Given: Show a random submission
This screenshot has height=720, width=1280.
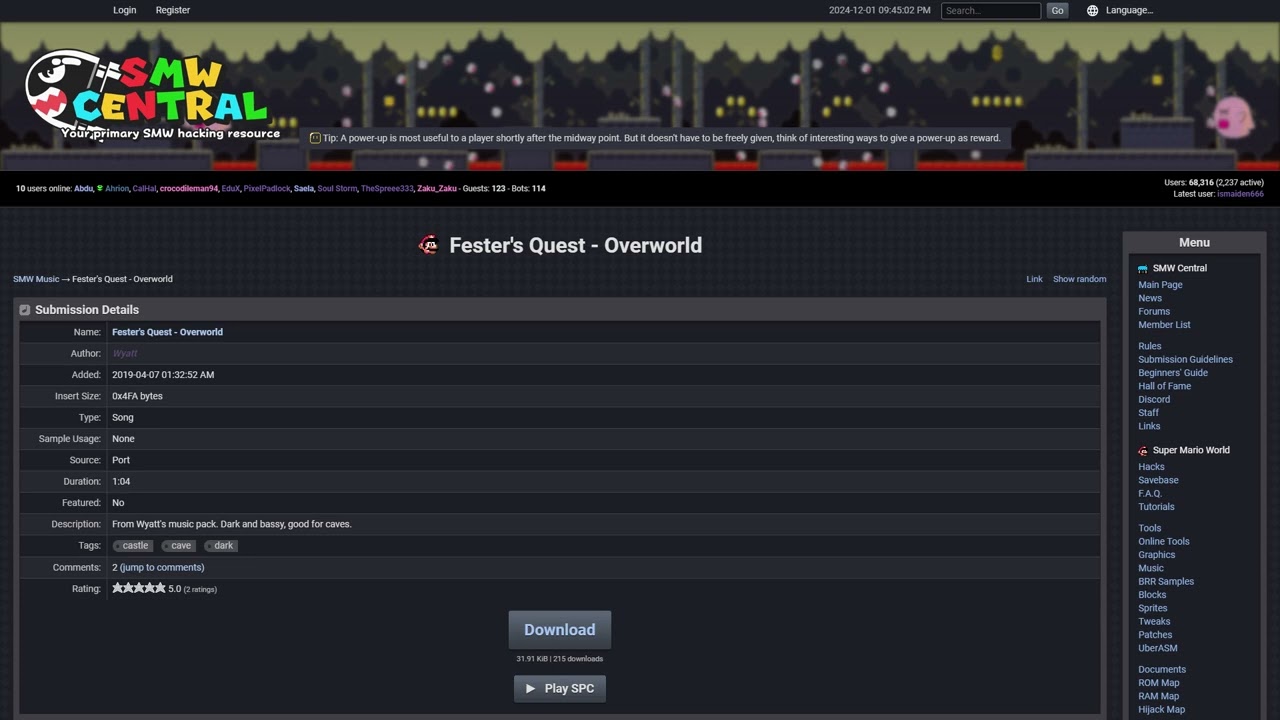Looking at the screenshot, I should [x=1079, y=279].
